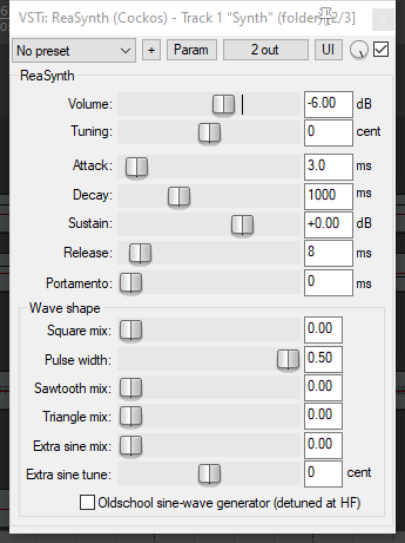
Task: Click the Portamento slider handle
Action: point(131,283)
